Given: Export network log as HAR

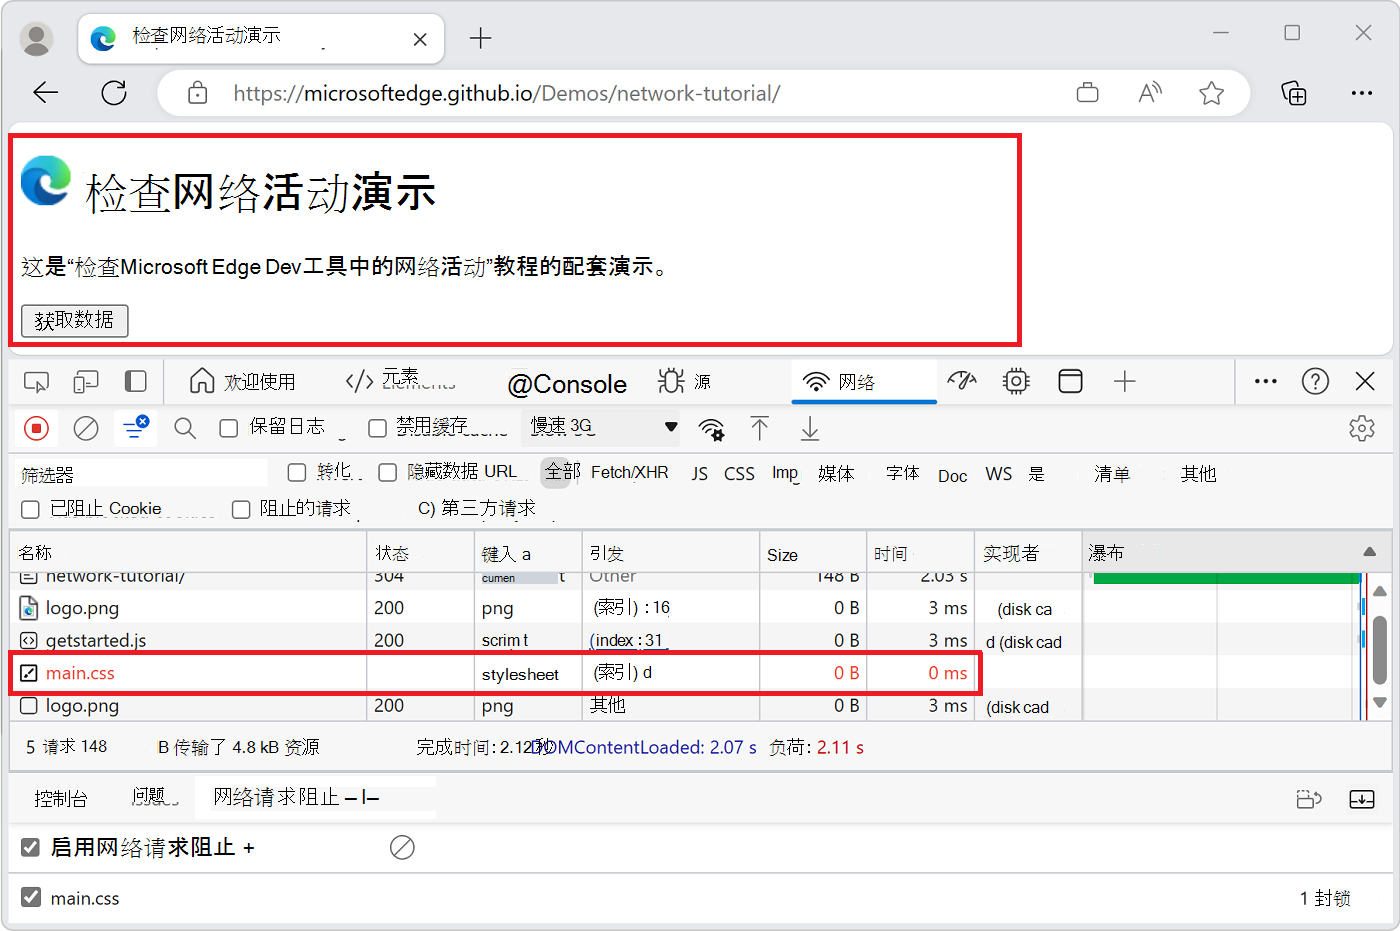Looking at the screenshot, I should [x=809, y=427].
